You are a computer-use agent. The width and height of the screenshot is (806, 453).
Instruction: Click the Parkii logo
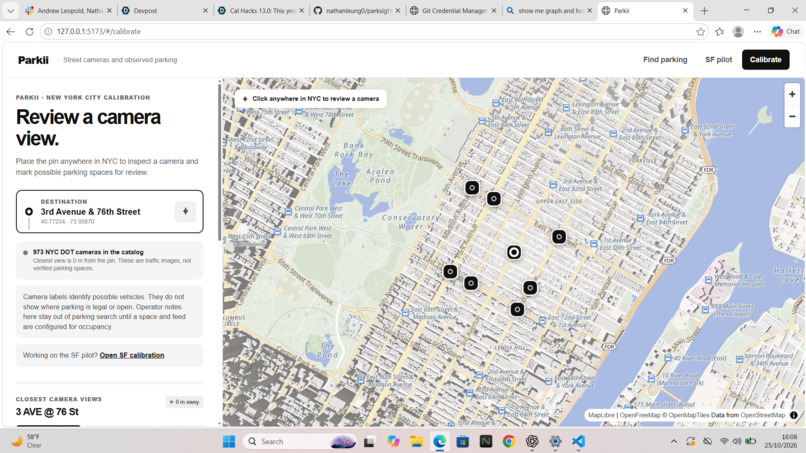tap(33, 60)
